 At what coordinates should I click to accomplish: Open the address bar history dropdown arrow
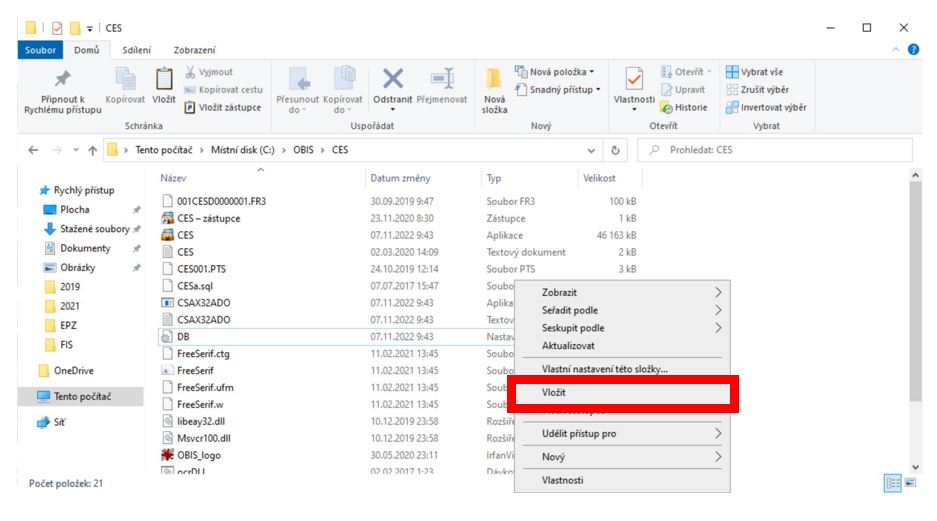pos(592,150)
